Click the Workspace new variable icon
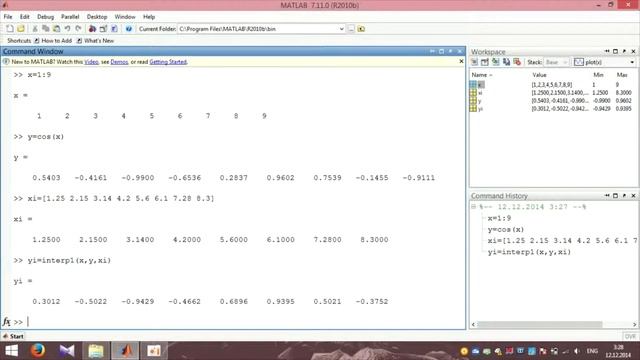Image resolution: width=640 pixels, height=360 pixels. point(474,62)
